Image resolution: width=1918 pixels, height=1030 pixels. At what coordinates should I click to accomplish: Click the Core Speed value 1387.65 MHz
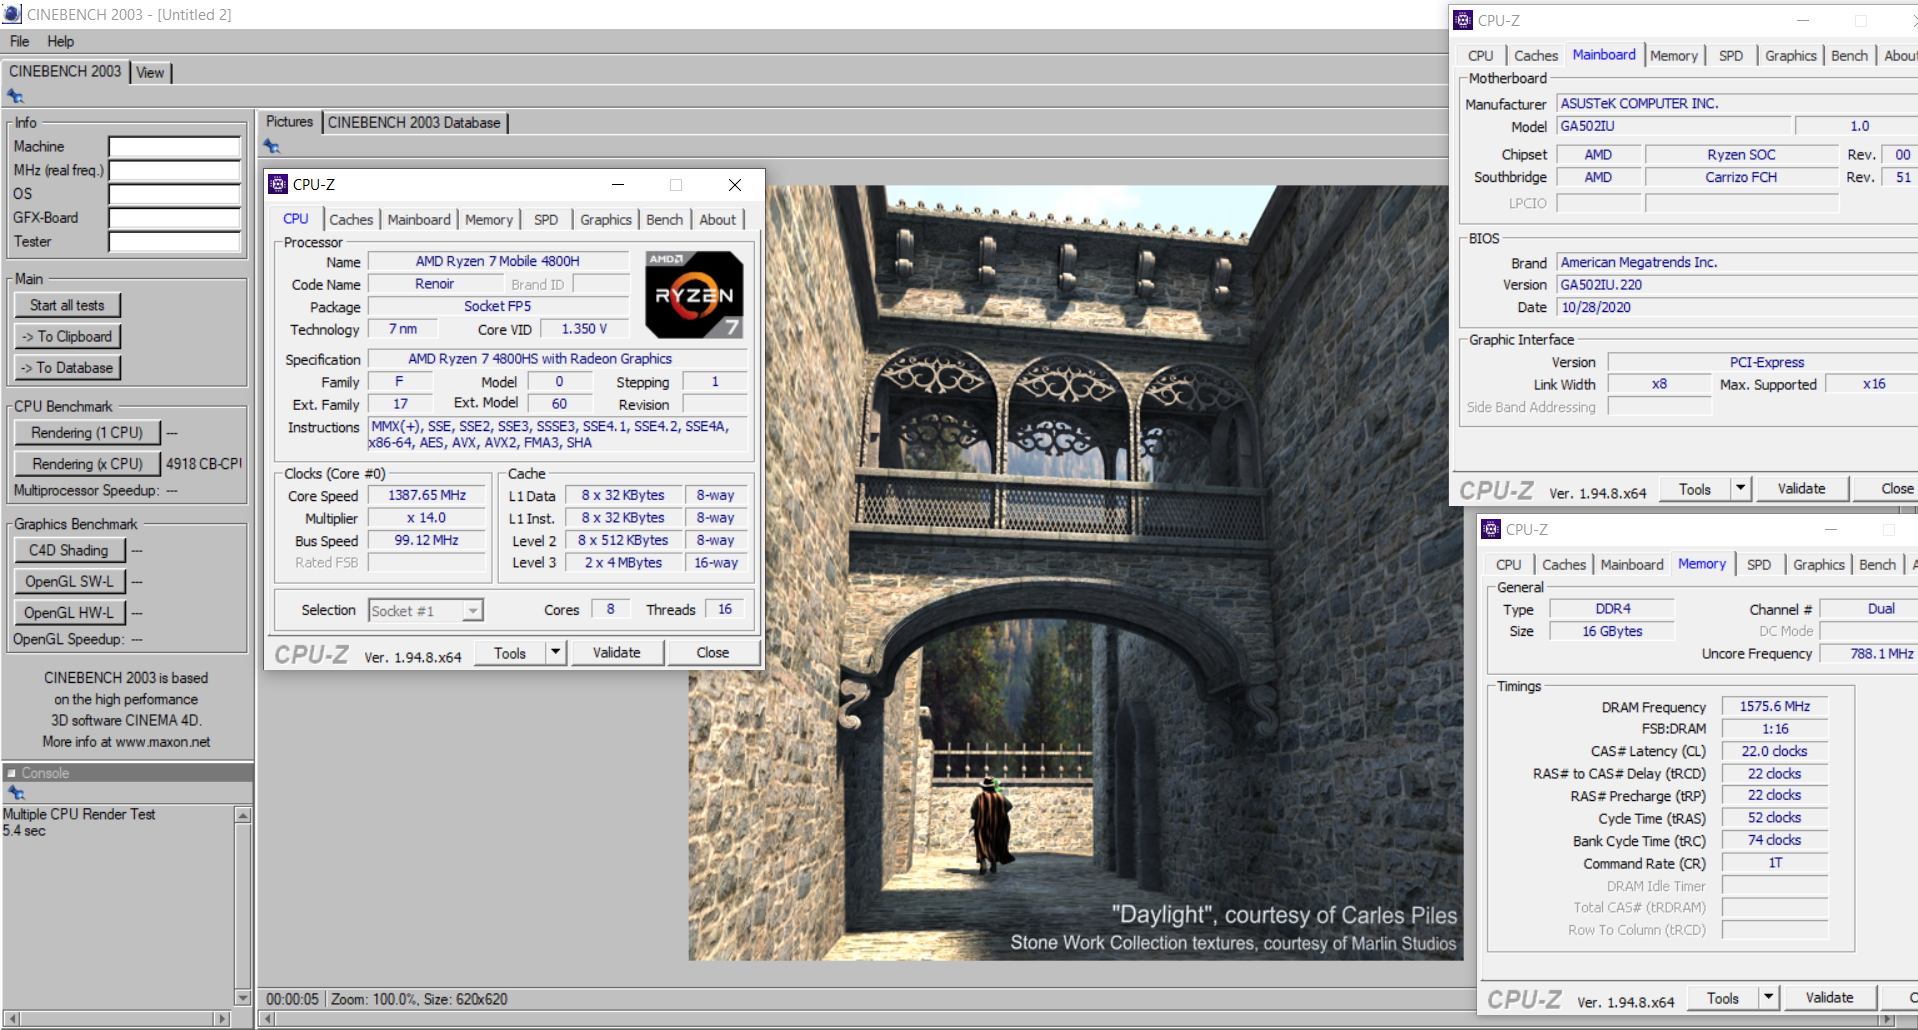pyautogui.click(x=427, y=495)
